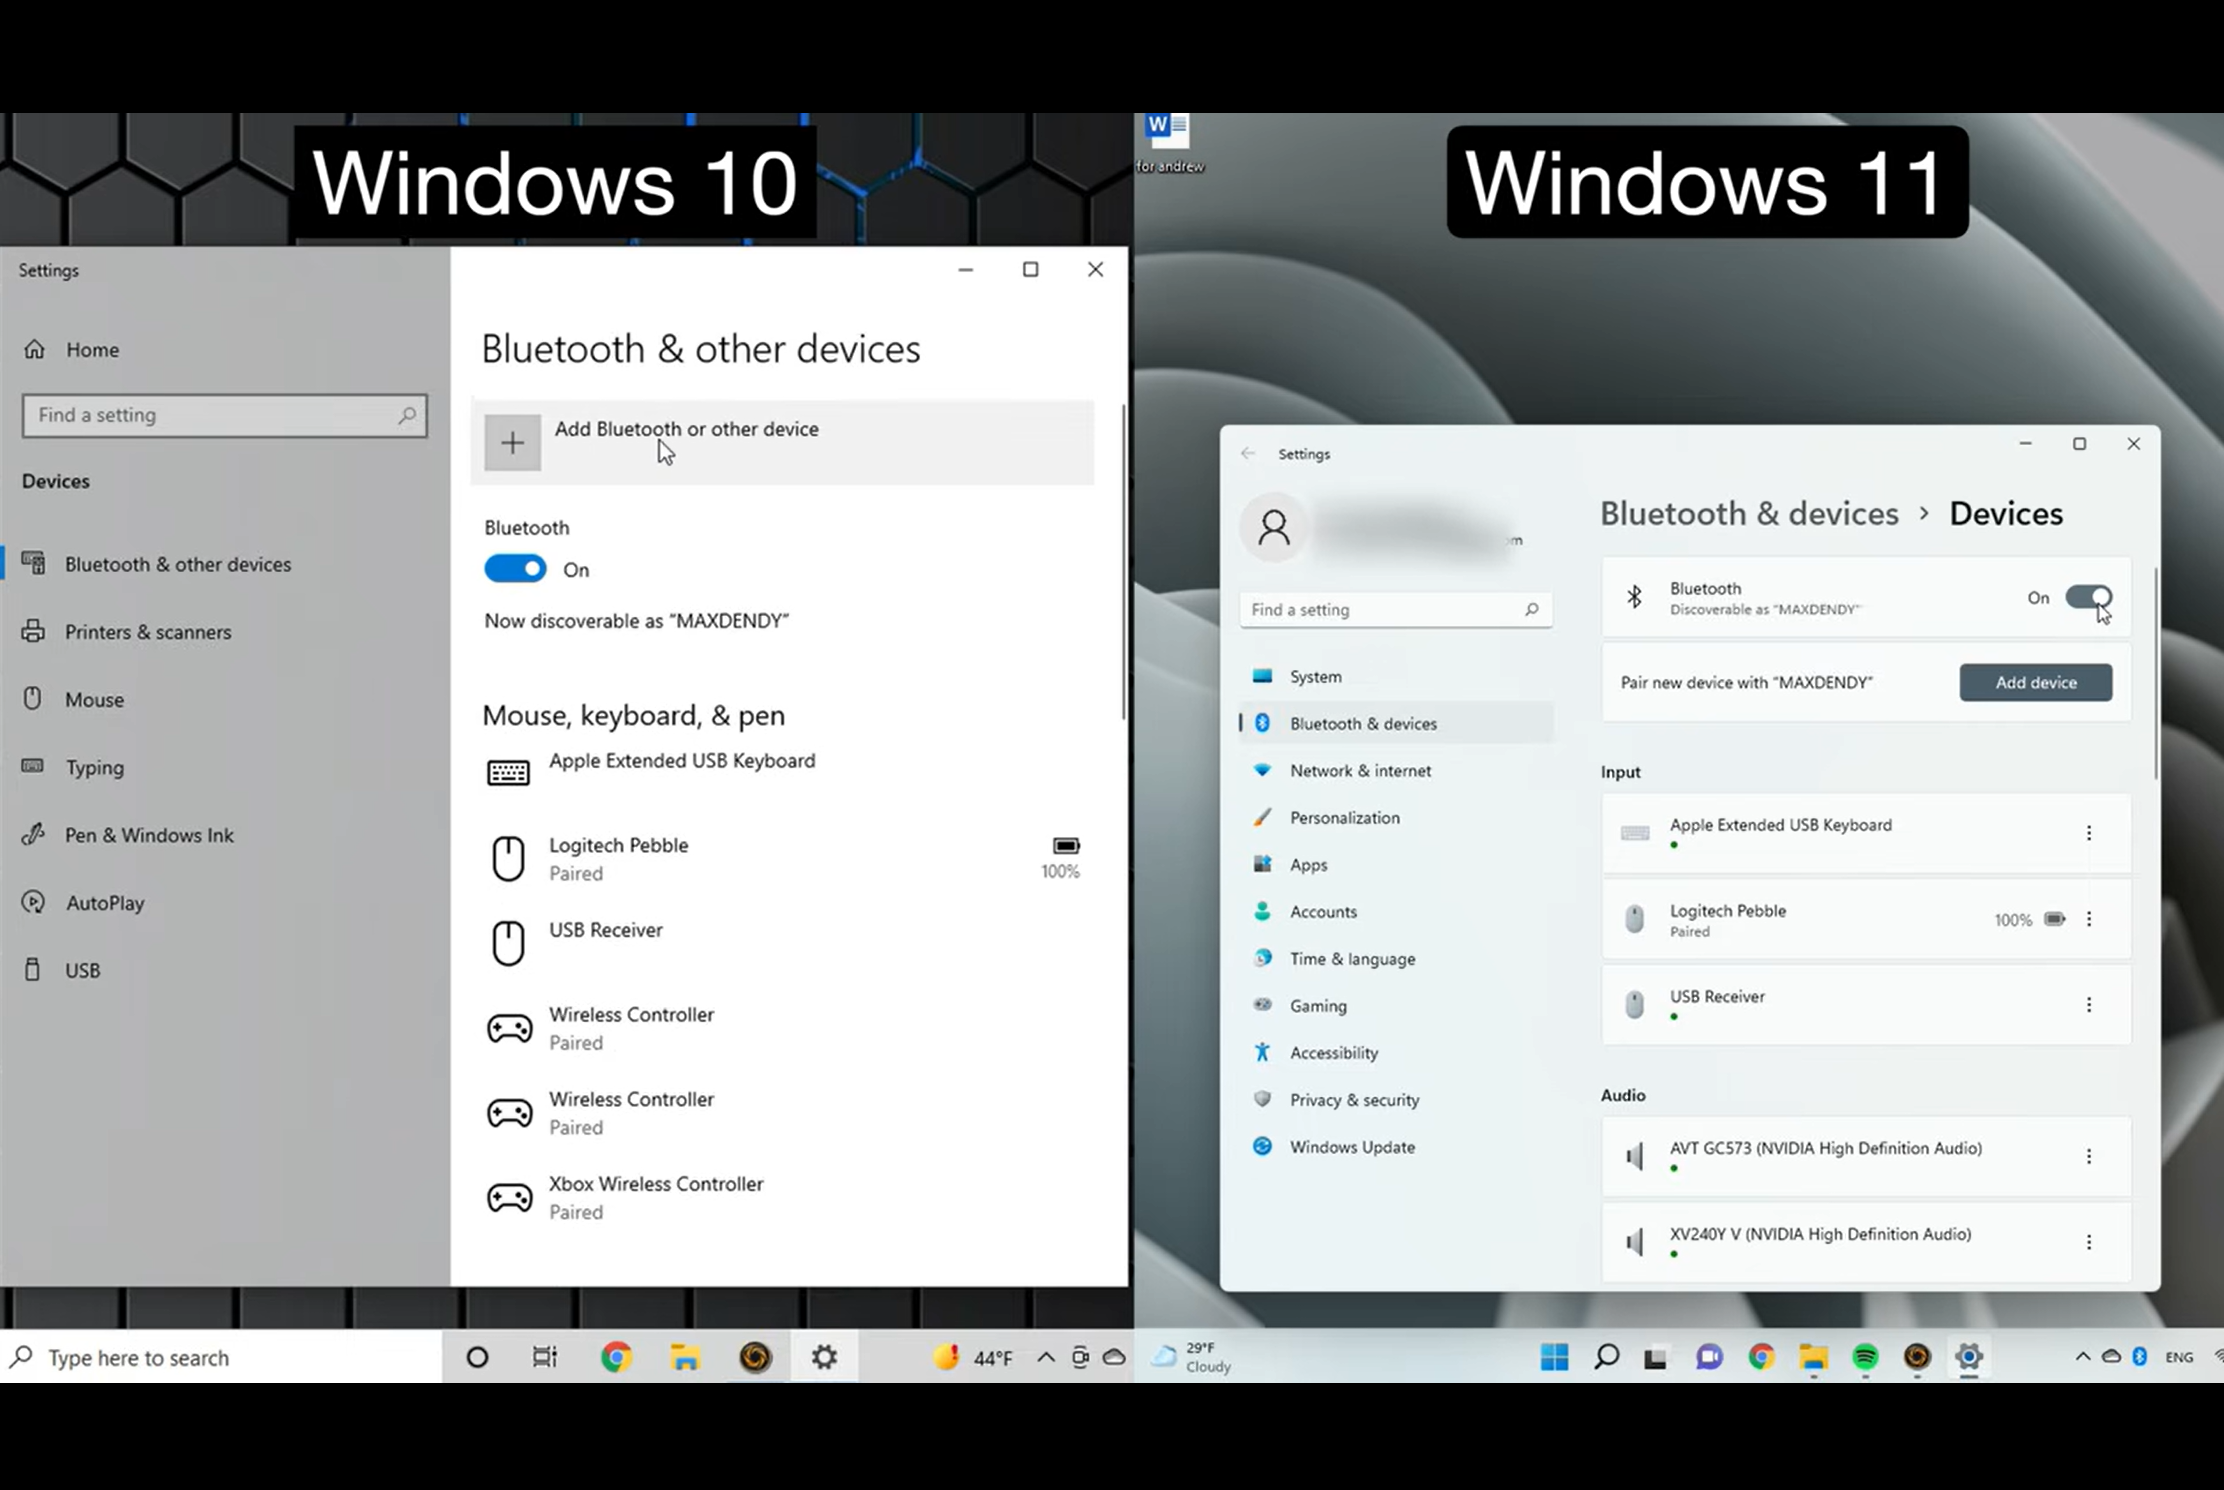Click Windows 10 Settings window scrollbar
The image size is (2224, 1490).
(x=1123, y=561)
